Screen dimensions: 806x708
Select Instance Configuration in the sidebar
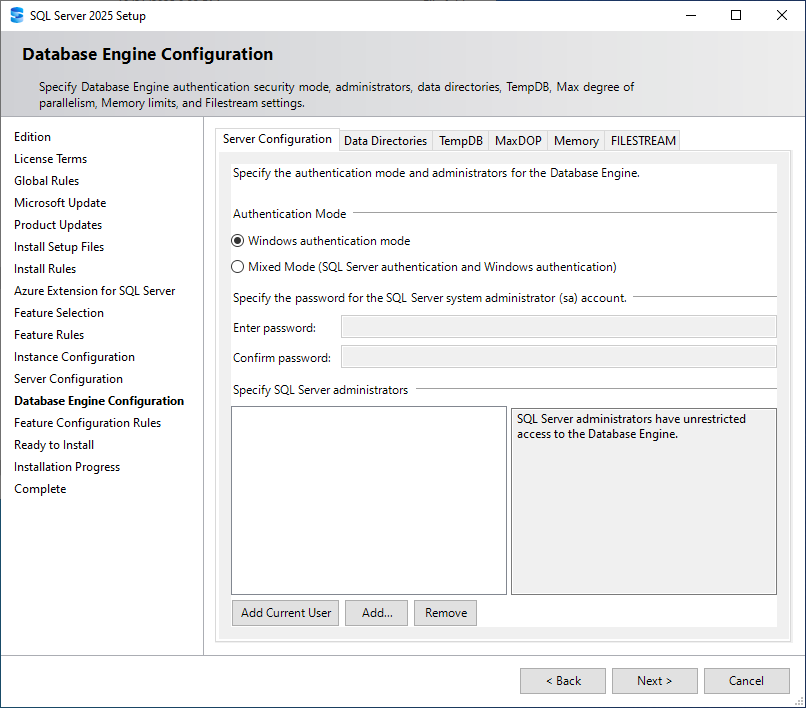tap(73, 356)
